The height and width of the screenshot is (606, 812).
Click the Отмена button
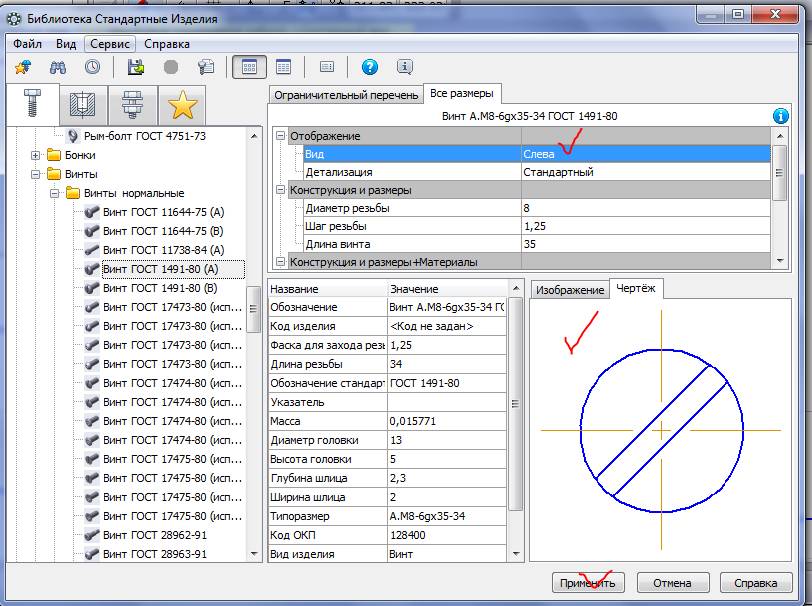[672, 583]
